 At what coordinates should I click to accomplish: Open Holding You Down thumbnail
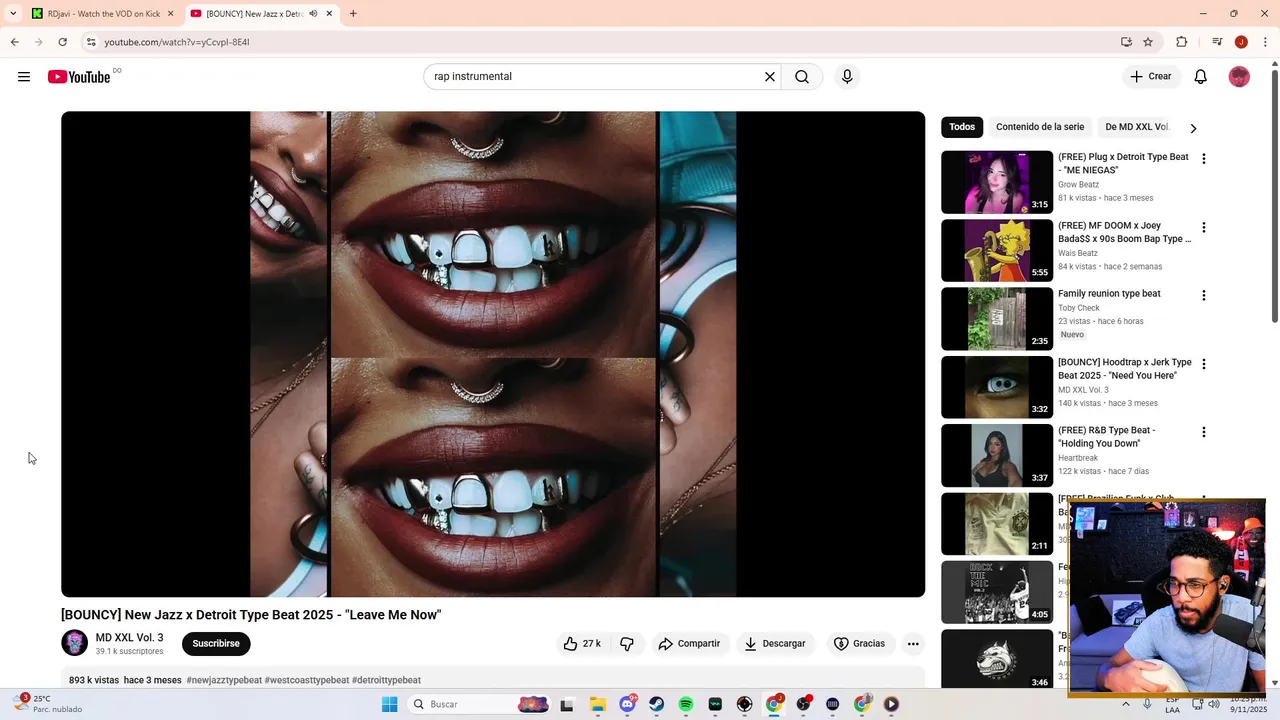pyautogui.click(x=997, y=455)
